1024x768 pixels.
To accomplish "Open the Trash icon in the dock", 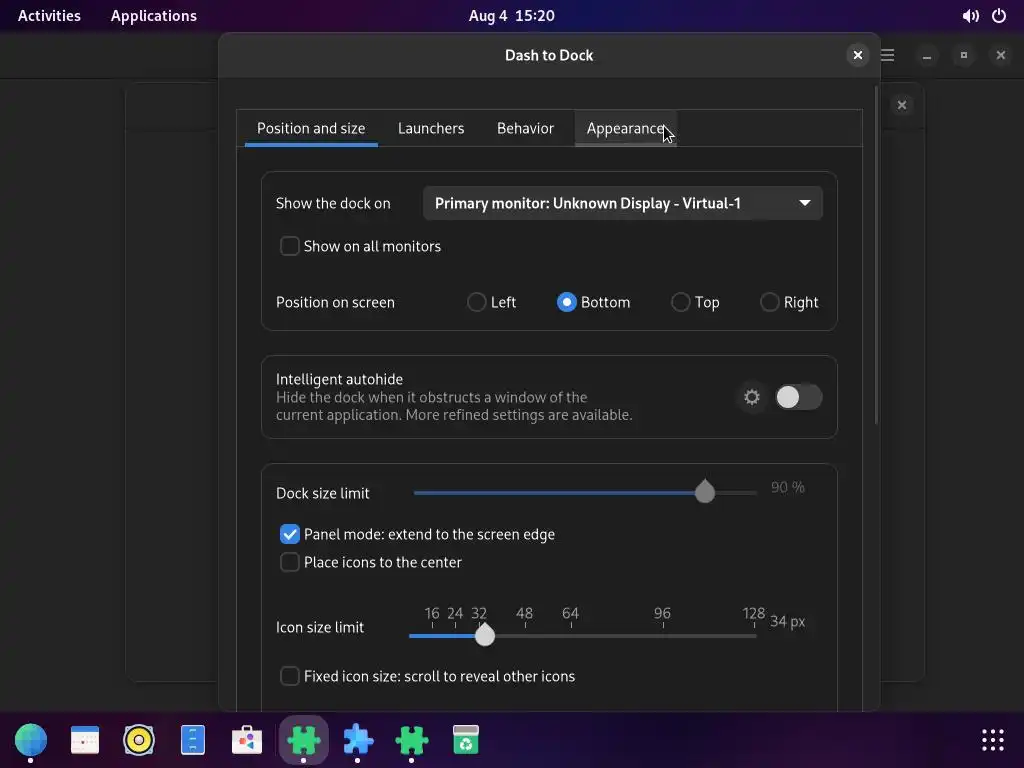I will [x=466, y=740].
